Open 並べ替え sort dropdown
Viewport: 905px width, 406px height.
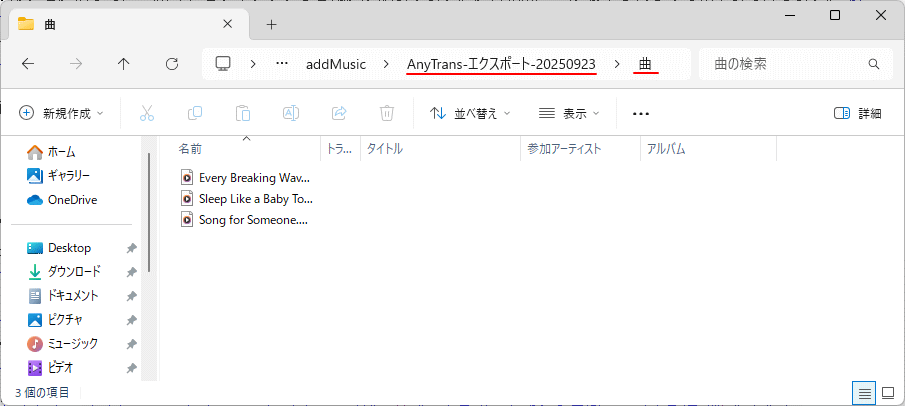[x=470, y=113]
